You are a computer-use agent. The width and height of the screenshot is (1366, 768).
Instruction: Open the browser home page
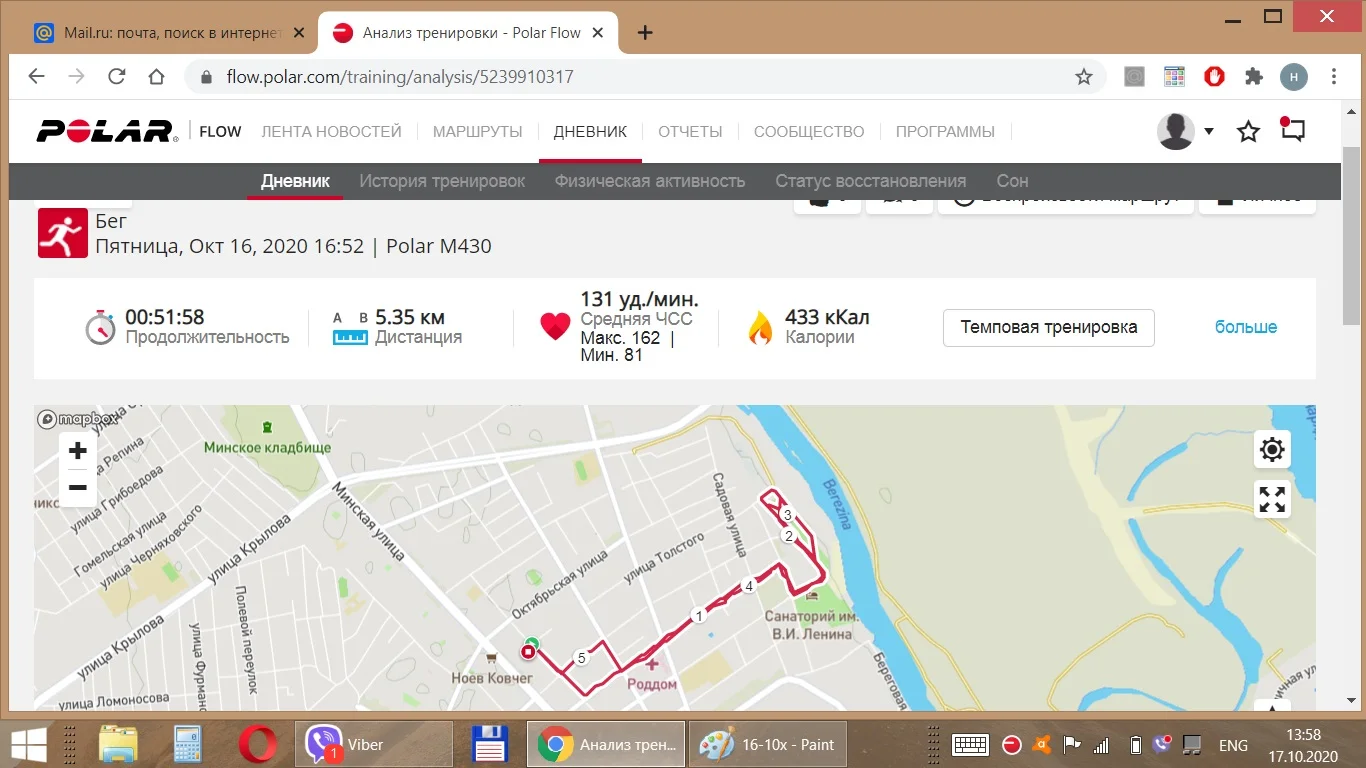[x=156, y=77]
